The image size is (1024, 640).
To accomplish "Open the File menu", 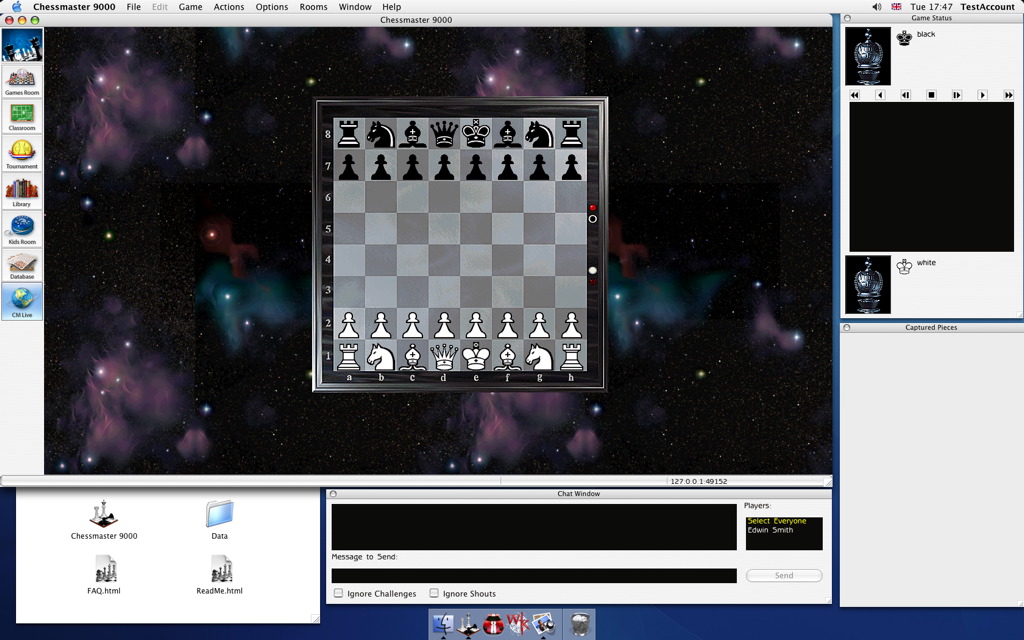I will click(x=134, y=7).
